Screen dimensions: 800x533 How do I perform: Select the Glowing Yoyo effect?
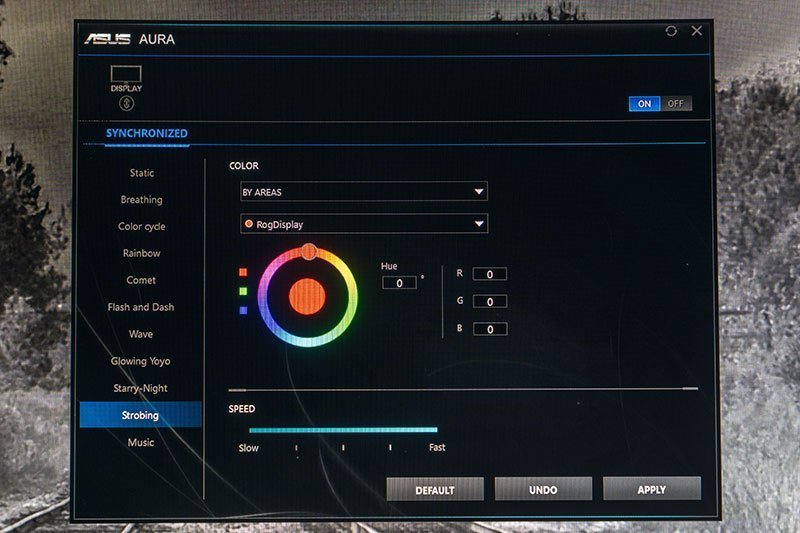pos(140,361)
